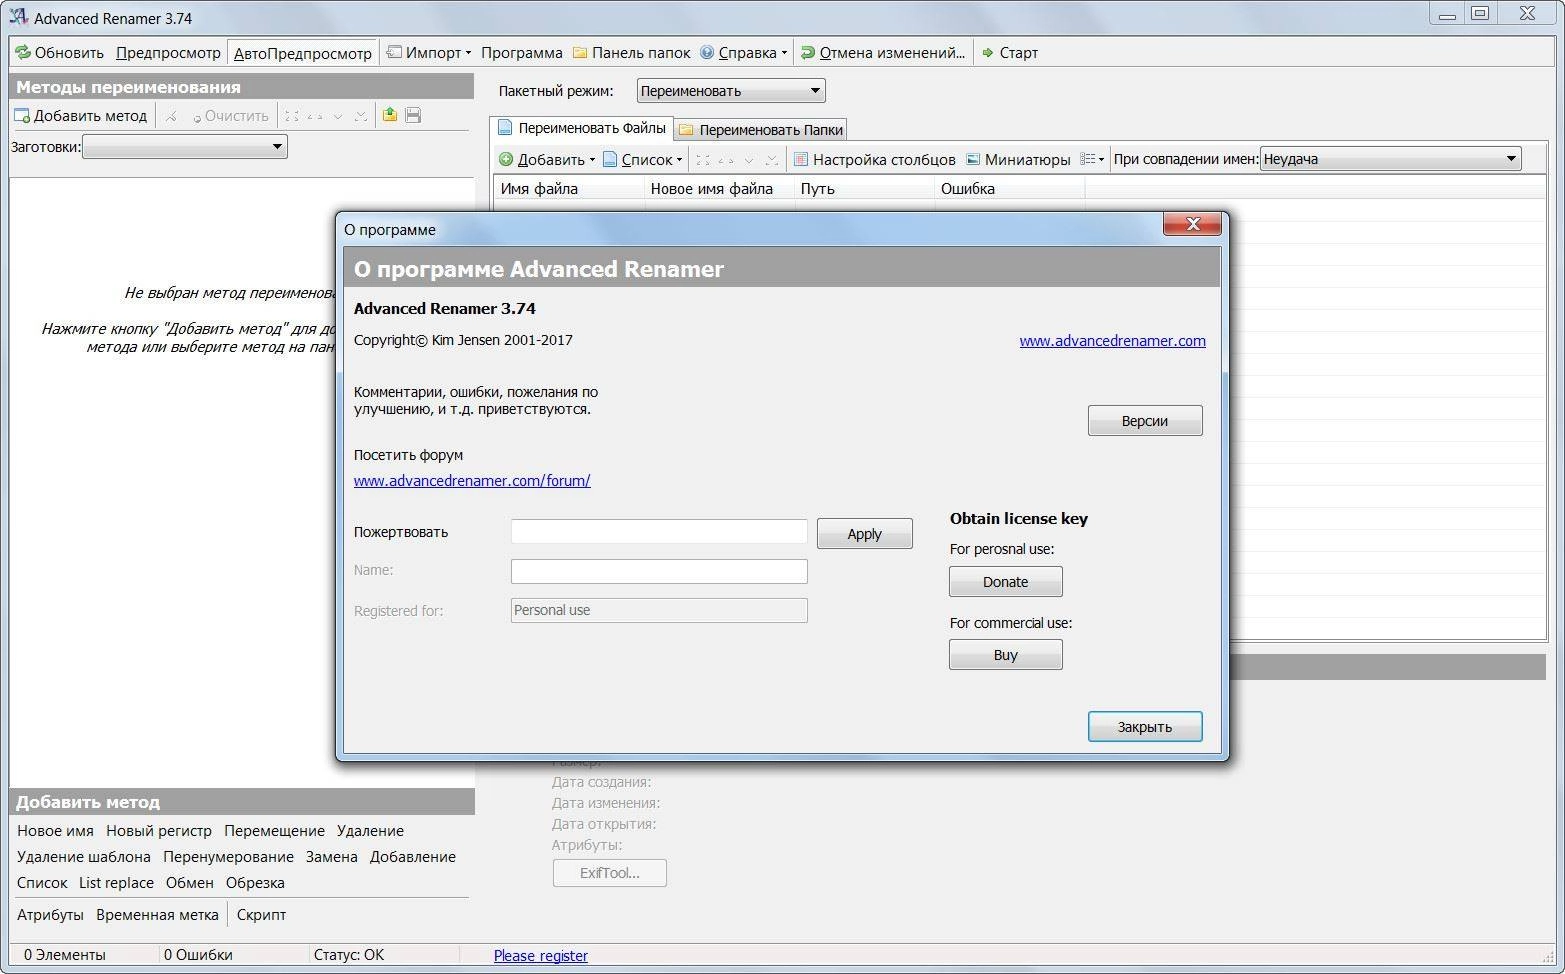Click the Please register link

coord(541,956)
